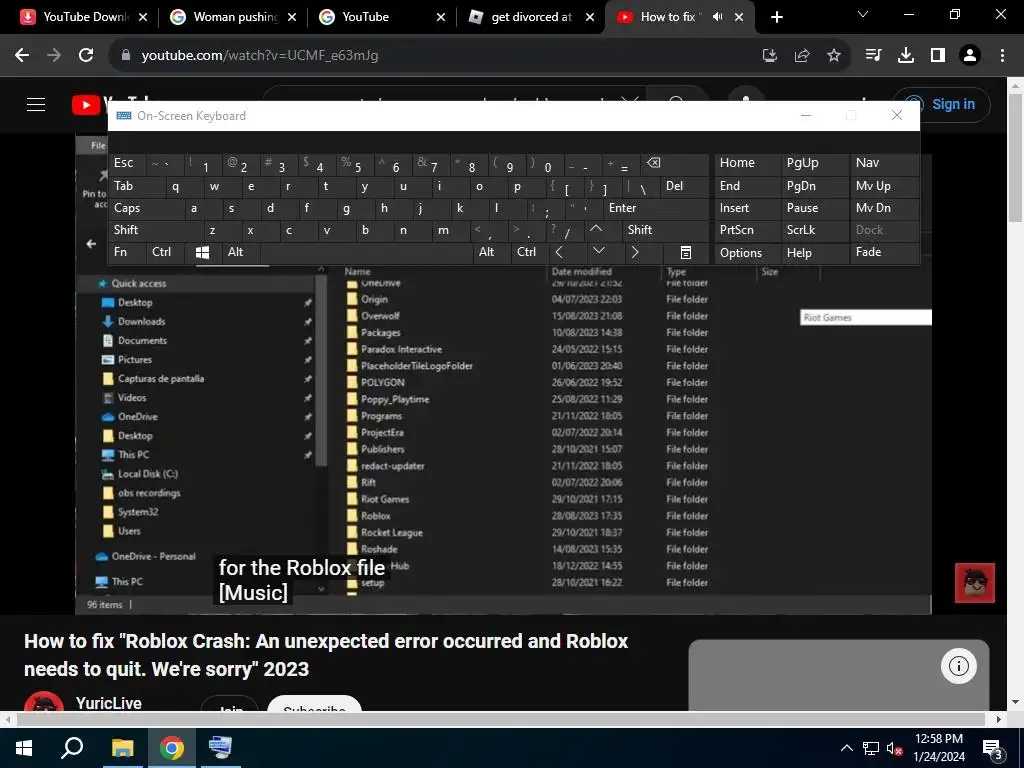Reload the YouTube page
The image size is (1024, 768).
pos(86,56)
